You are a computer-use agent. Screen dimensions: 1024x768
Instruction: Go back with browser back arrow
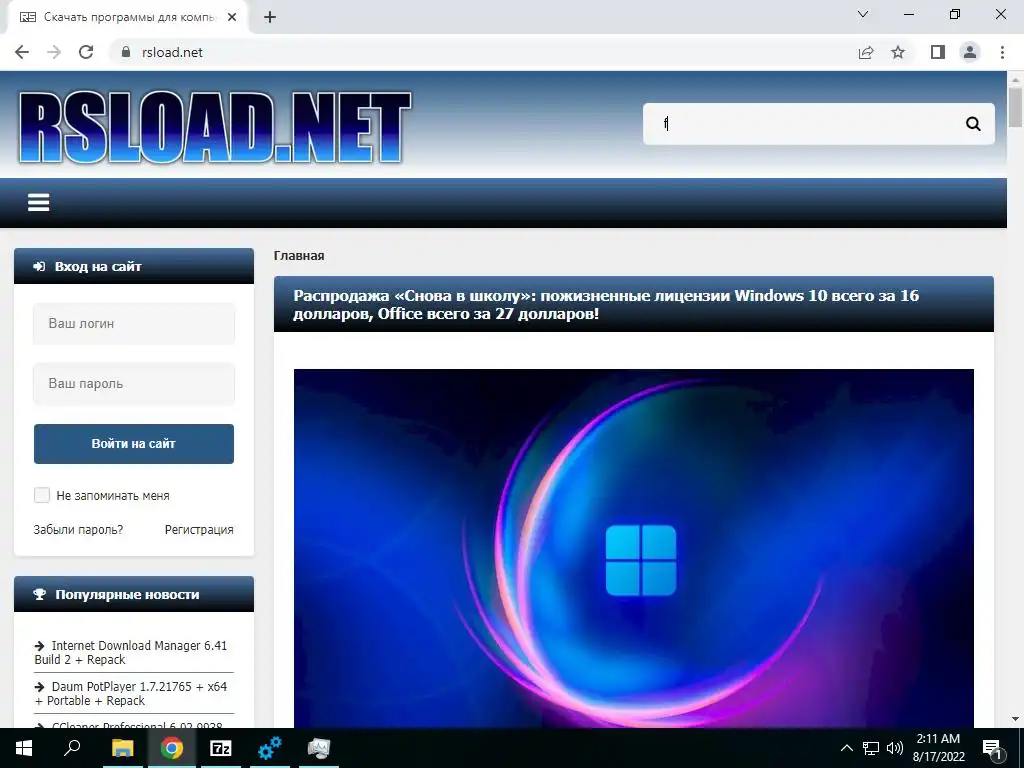[22, 52]
